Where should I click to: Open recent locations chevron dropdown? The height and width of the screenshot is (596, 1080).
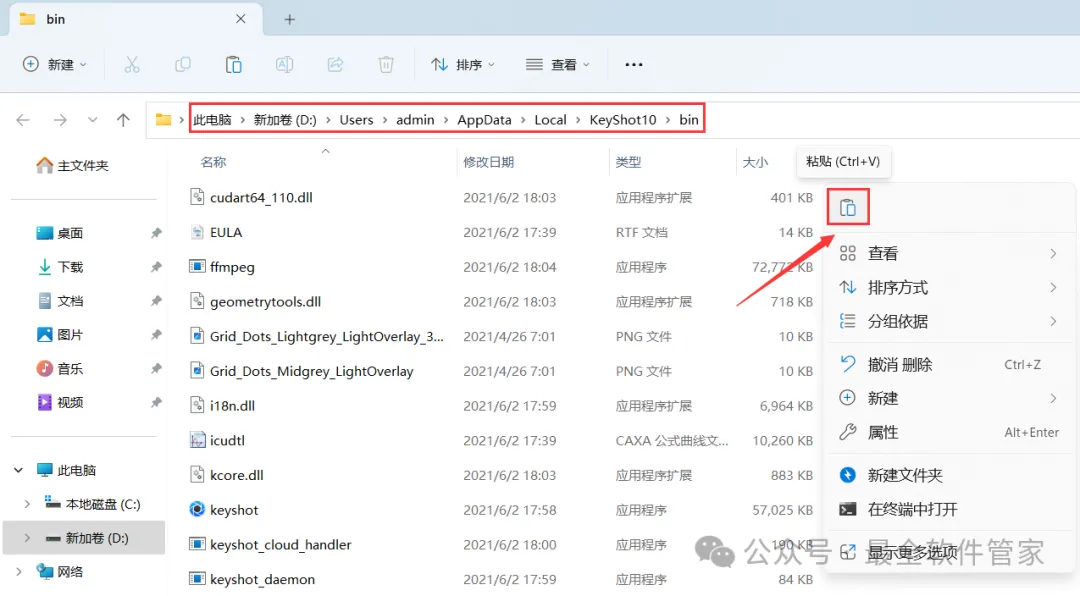[92, 120]
